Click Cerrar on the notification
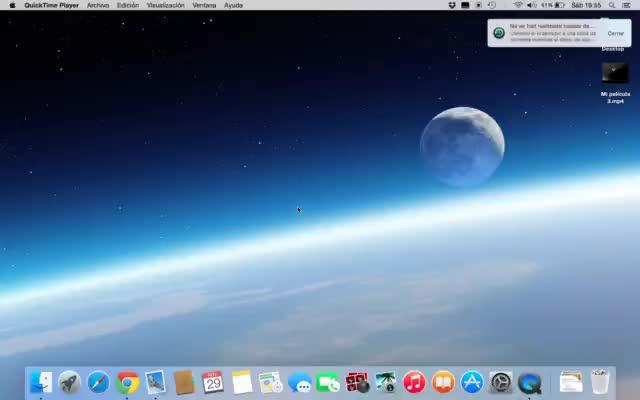The height and width of the screenshot is (400, 640). coord(616,33)
